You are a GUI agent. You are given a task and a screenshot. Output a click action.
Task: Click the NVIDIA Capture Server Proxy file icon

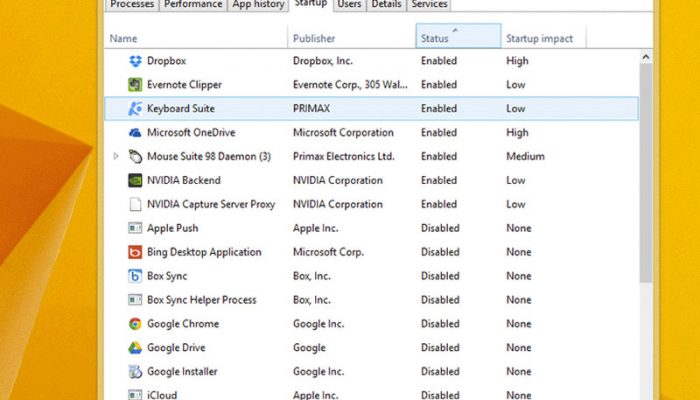pos(135,204)
